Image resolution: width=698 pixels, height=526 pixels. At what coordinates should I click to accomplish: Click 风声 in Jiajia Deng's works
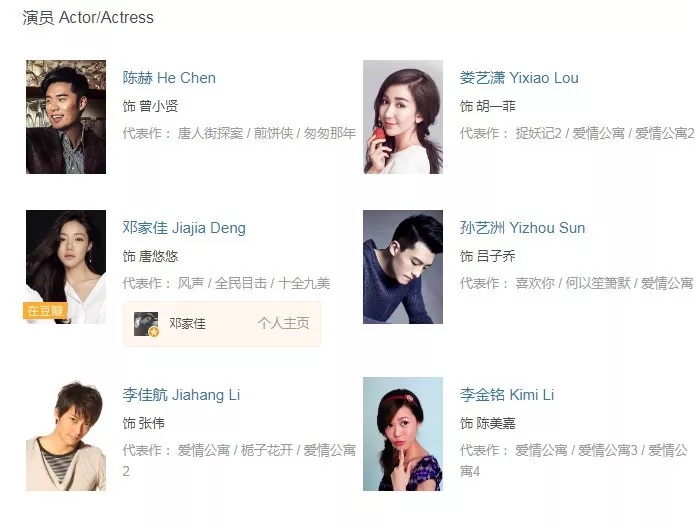(191, 283)
